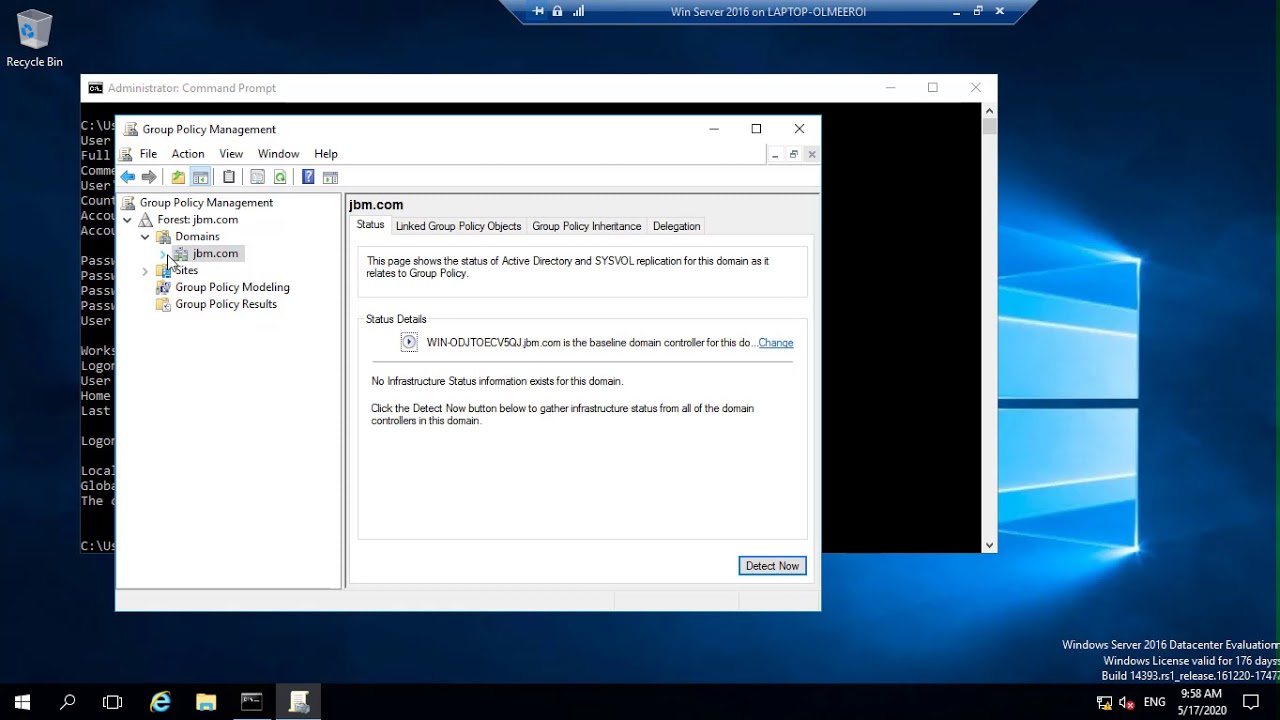Click the Properties toolbar icon
This screenshot has width=1280, height=720.
click(x=257, y=177)
